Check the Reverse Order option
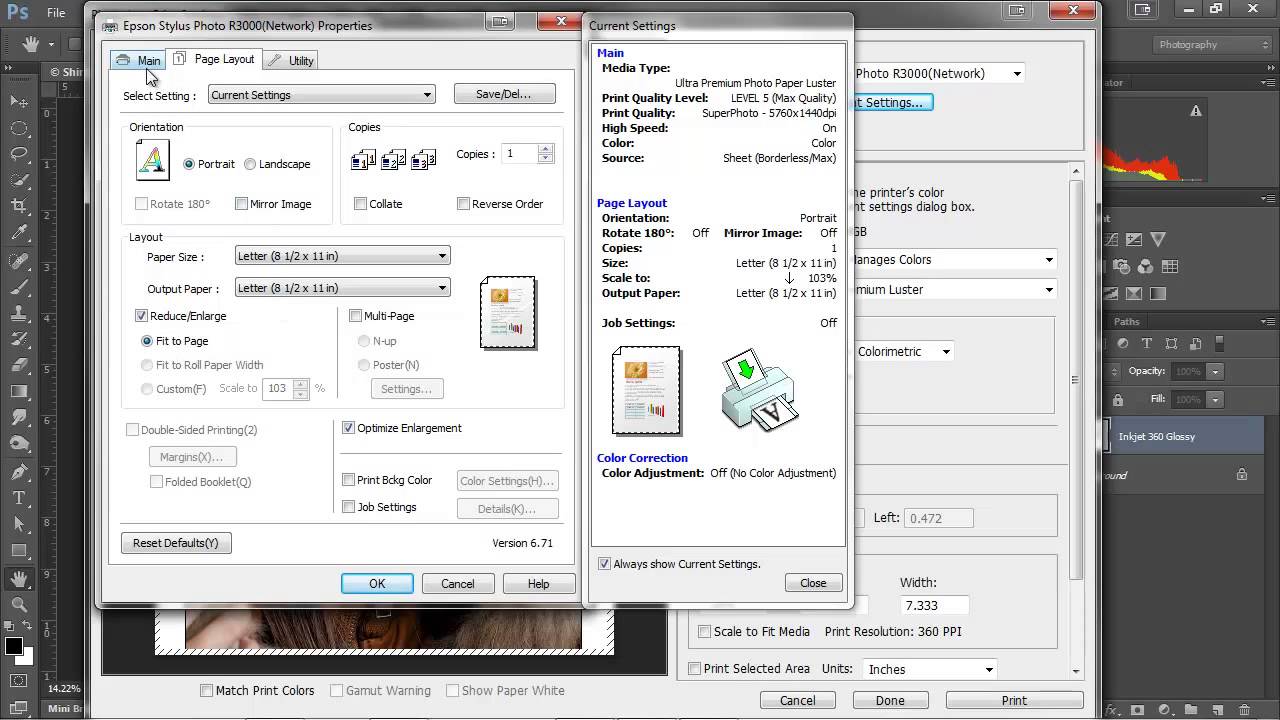The height and width of the screenshot is (720, 1280). click(463, 204)
